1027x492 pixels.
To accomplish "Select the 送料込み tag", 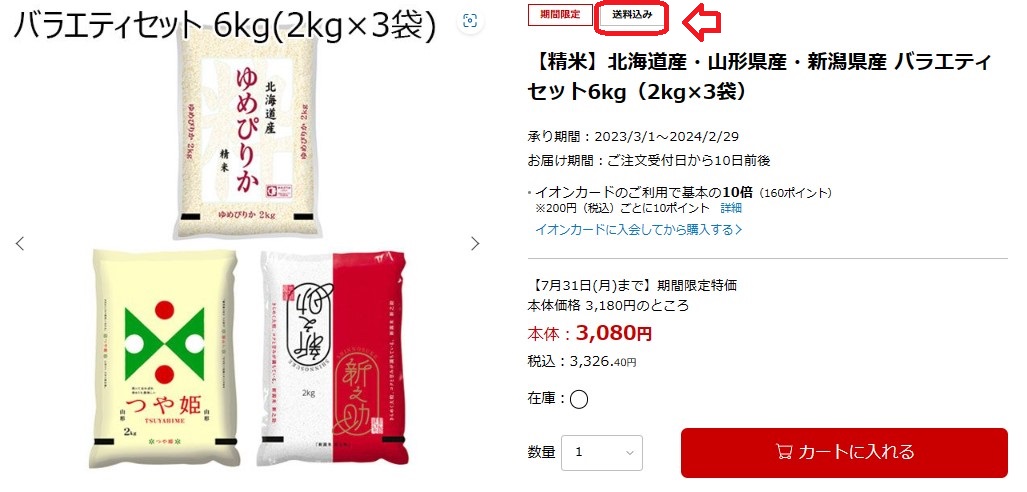I will pos(633,14).
